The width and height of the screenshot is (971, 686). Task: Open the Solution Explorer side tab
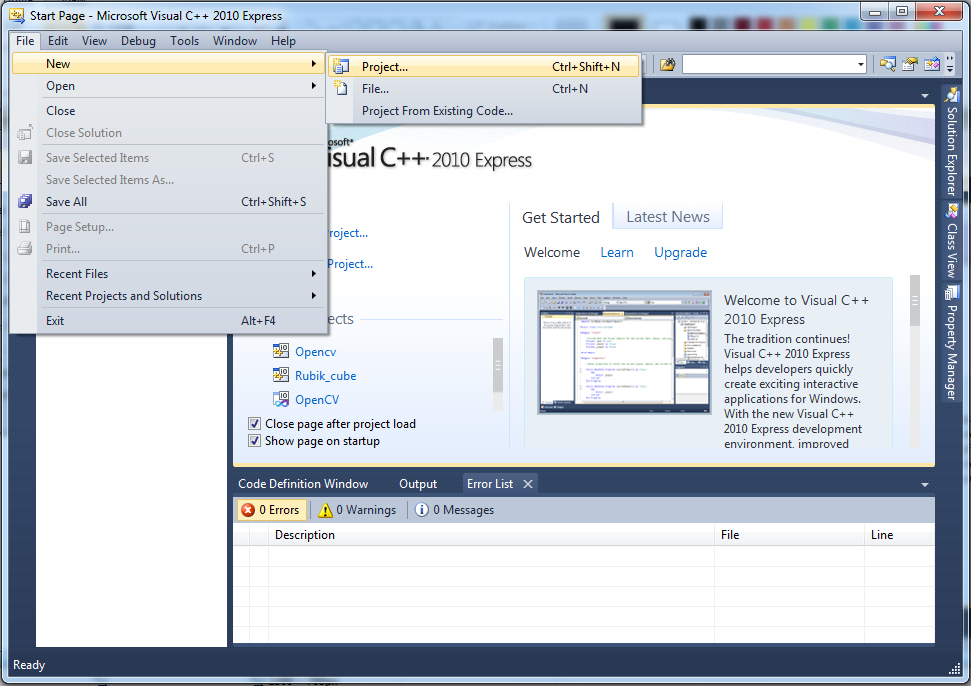951,142
